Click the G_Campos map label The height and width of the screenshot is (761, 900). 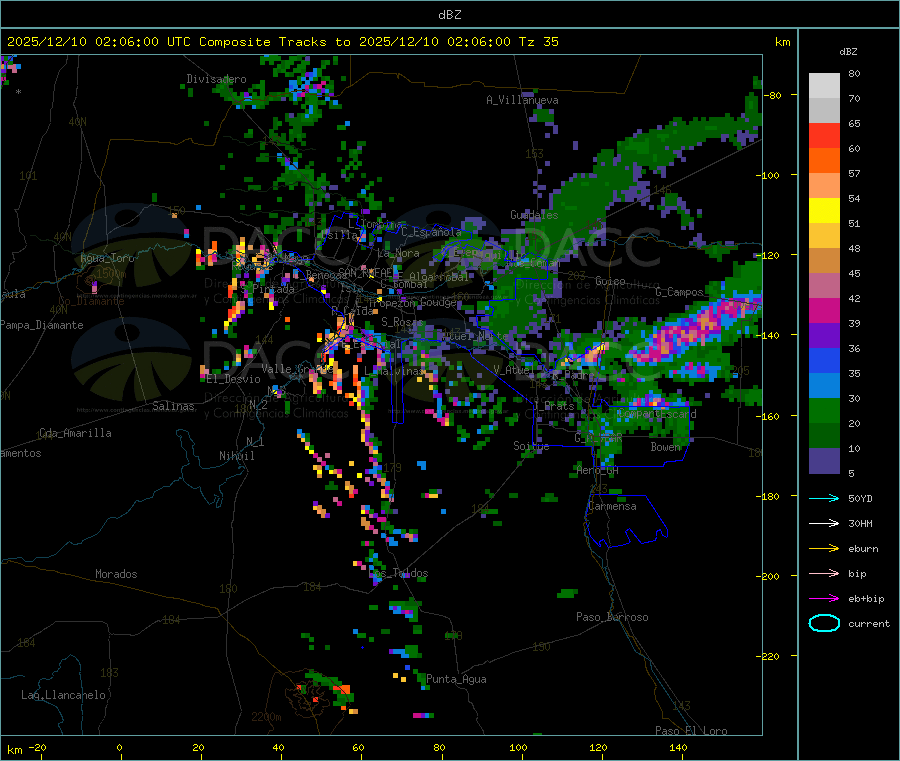679,292
